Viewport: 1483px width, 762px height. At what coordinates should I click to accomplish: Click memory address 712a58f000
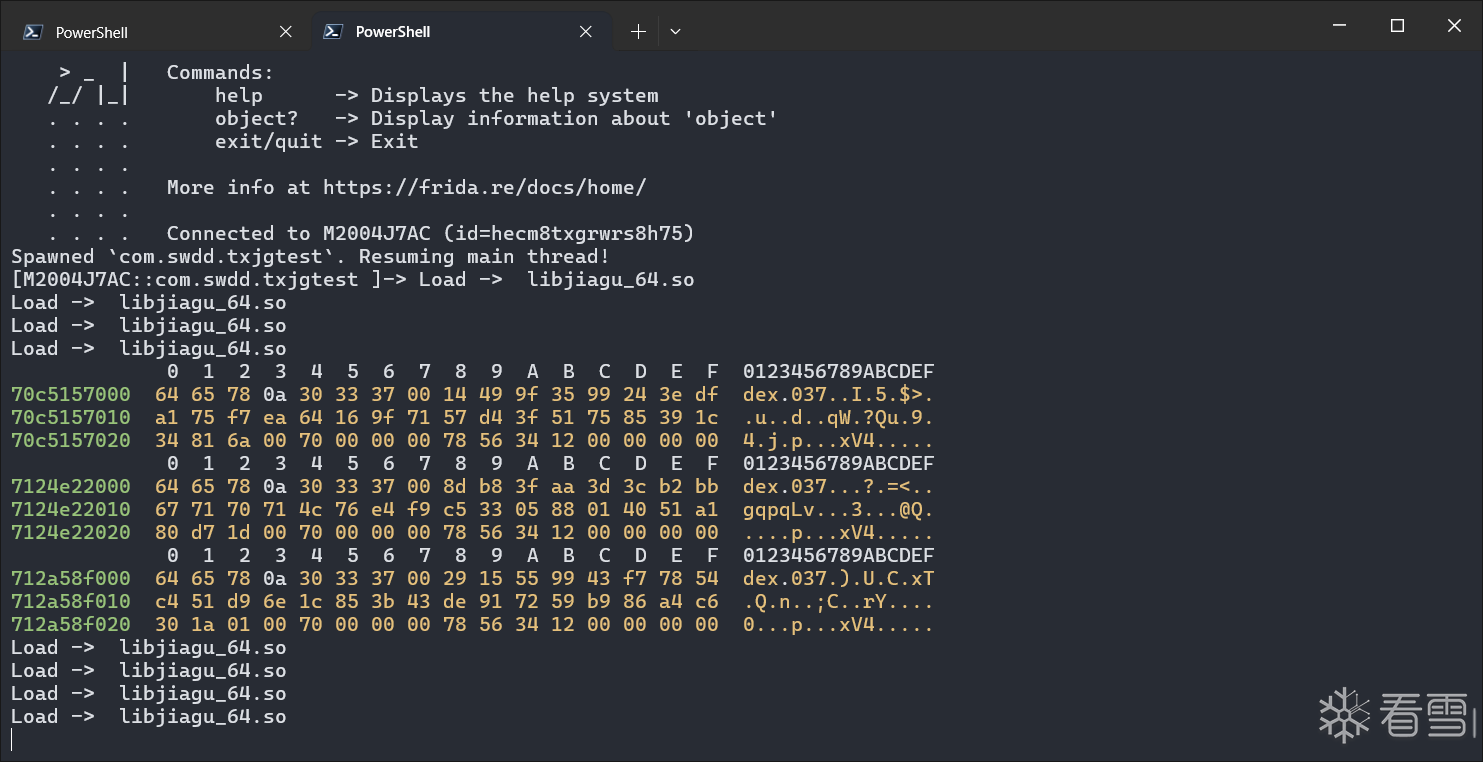tap(70, 578)
